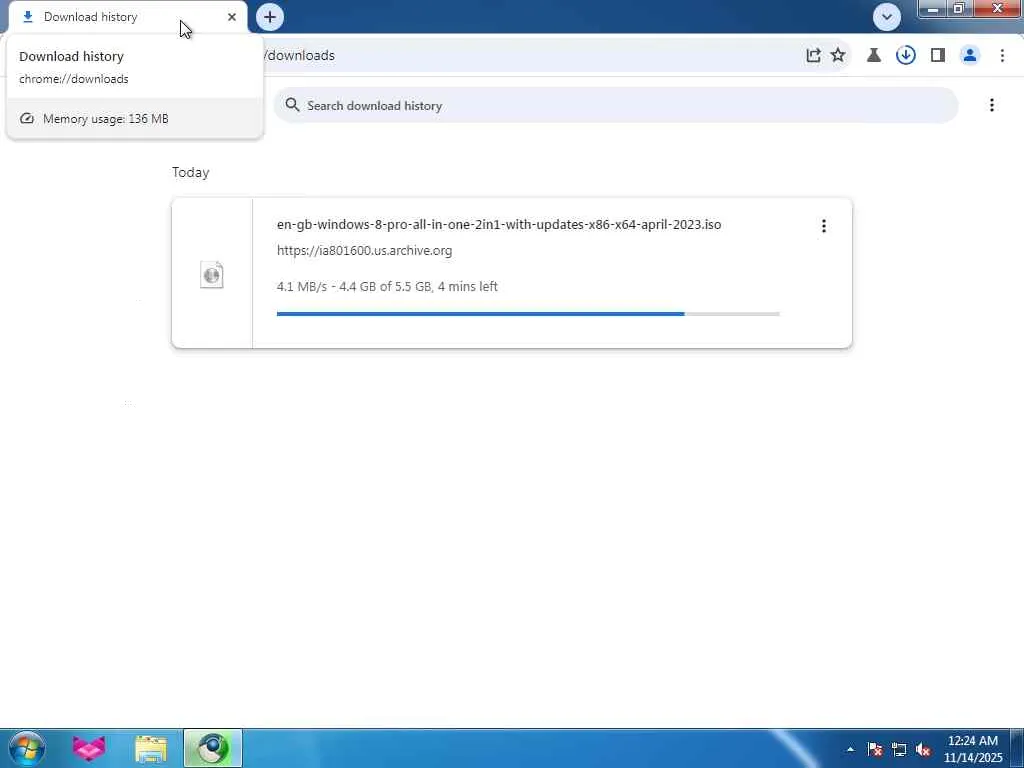
Task: Open the Windows Start menu
Action: click(x=27, y=748)
